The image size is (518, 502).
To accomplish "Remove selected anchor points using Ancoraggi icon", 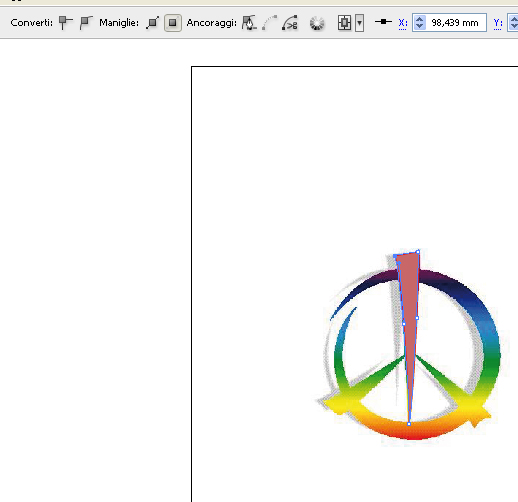I will (249, 23).
